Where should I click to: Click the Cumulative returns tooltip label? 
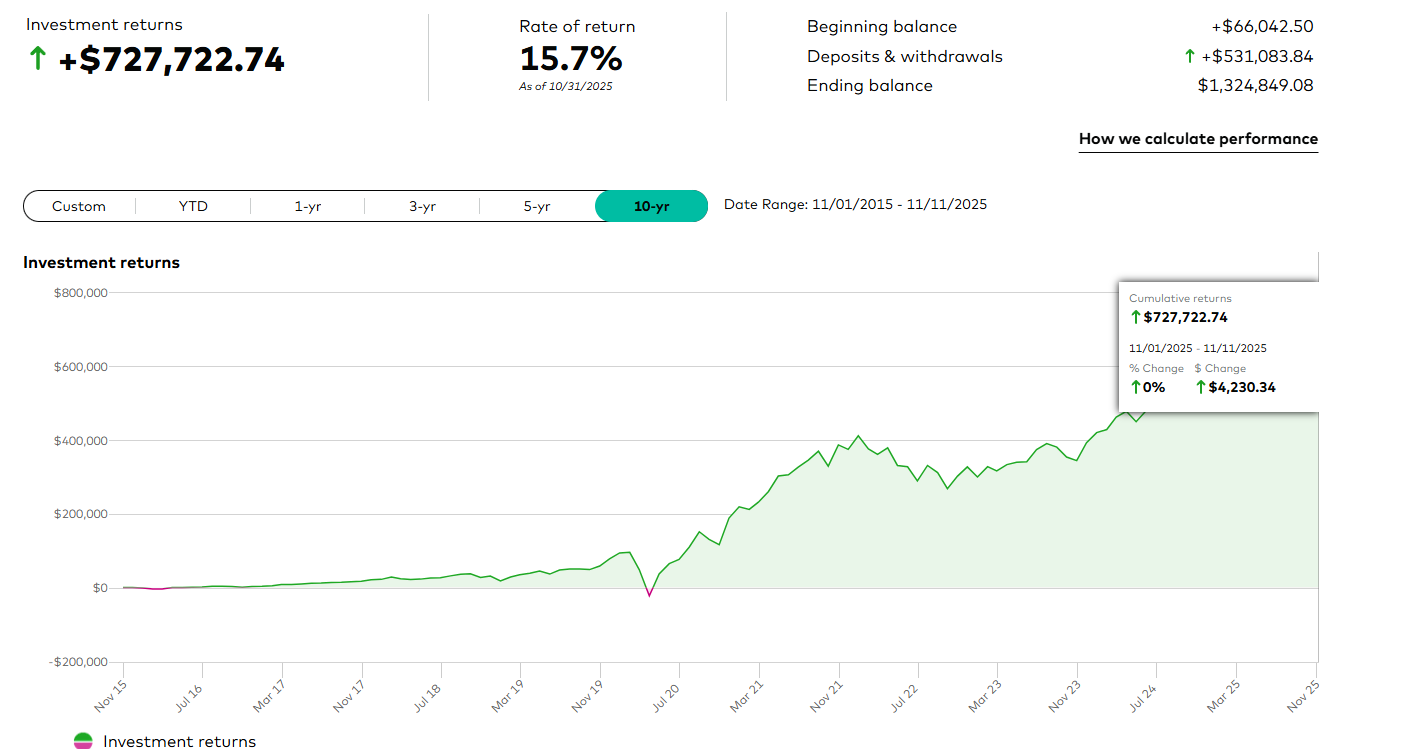click(1180, 298)
